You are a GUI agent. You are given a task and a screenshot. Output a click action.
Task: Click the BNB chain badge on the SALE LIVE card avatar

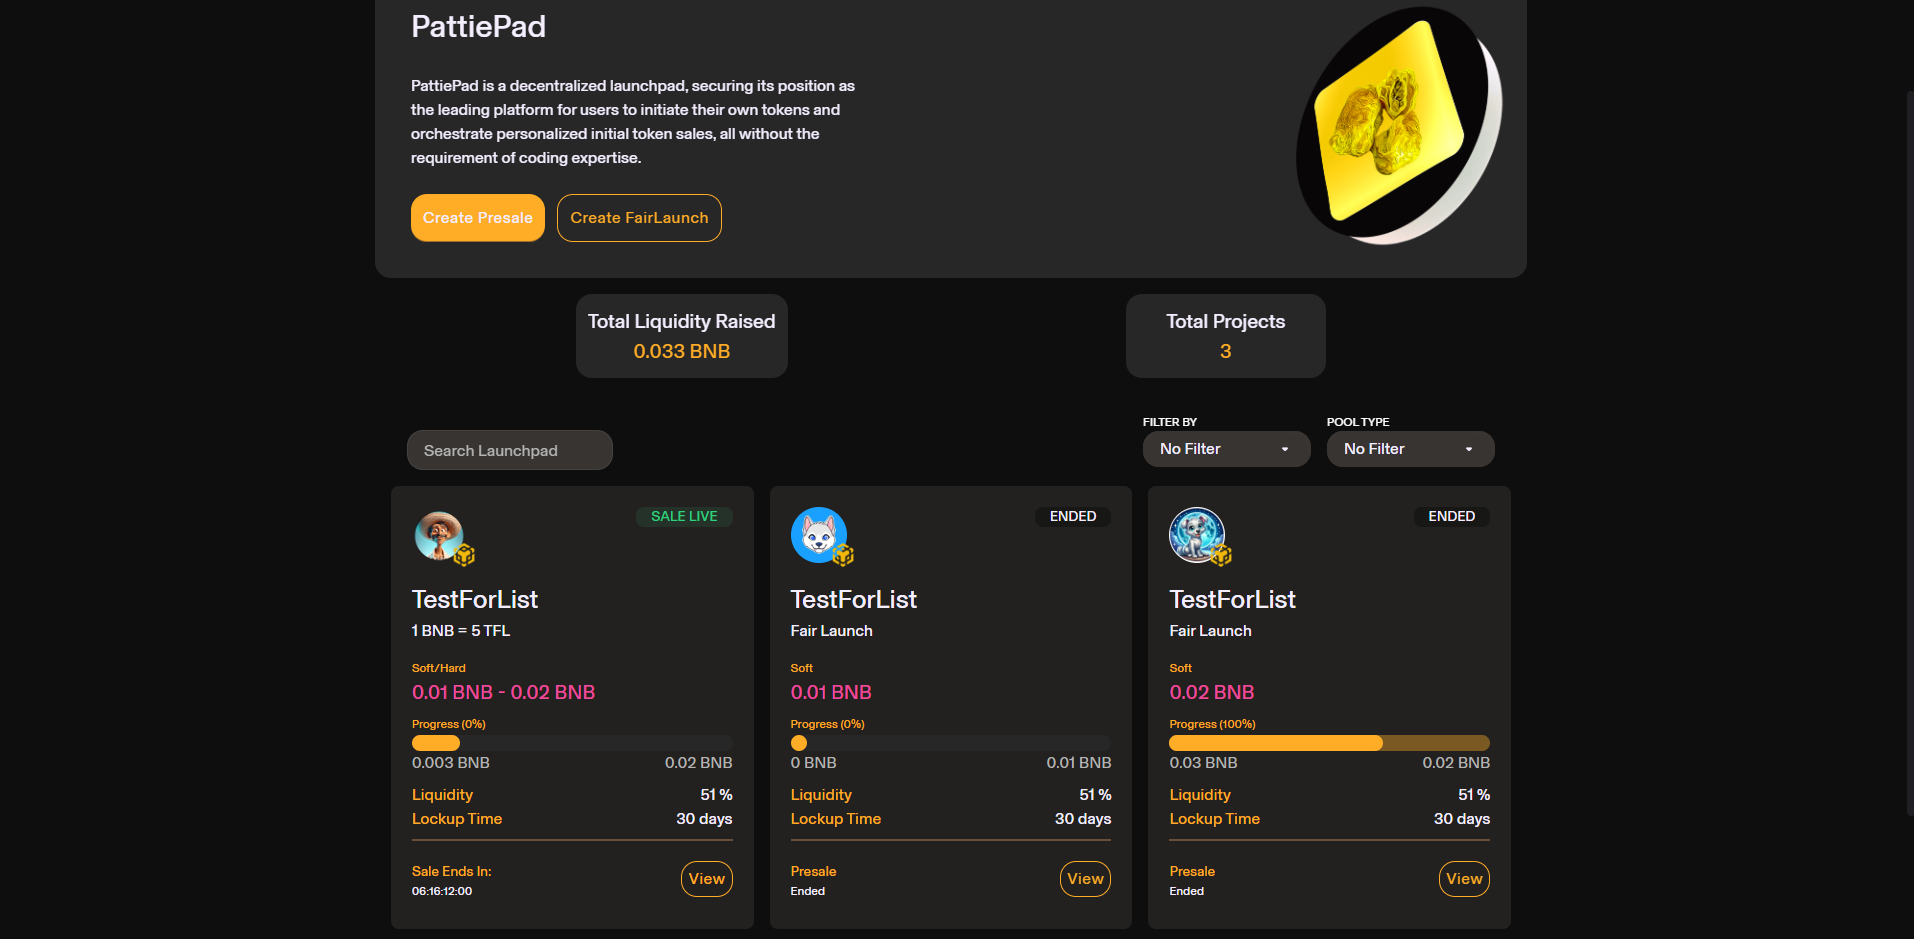point(464,555)
